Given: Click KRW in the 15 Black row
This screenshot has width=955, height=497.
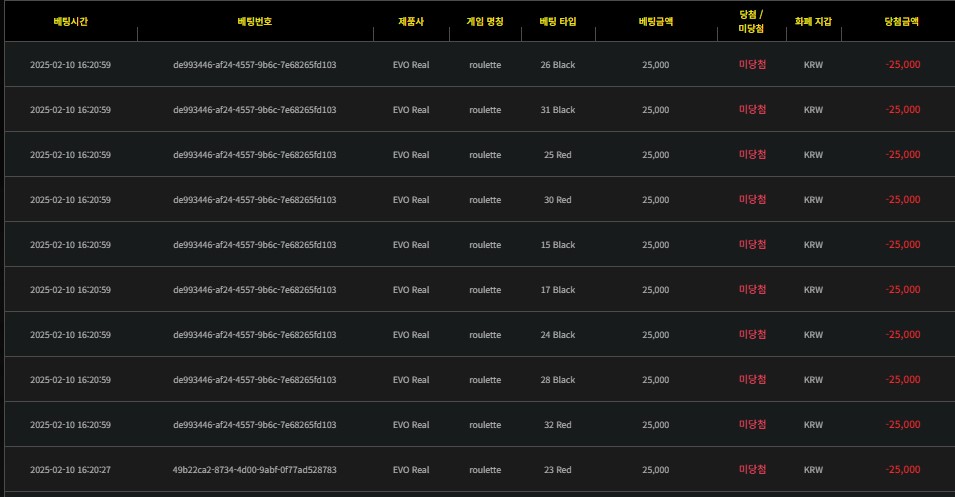Looking at the screenshot, I should click(x=813, y=245).
